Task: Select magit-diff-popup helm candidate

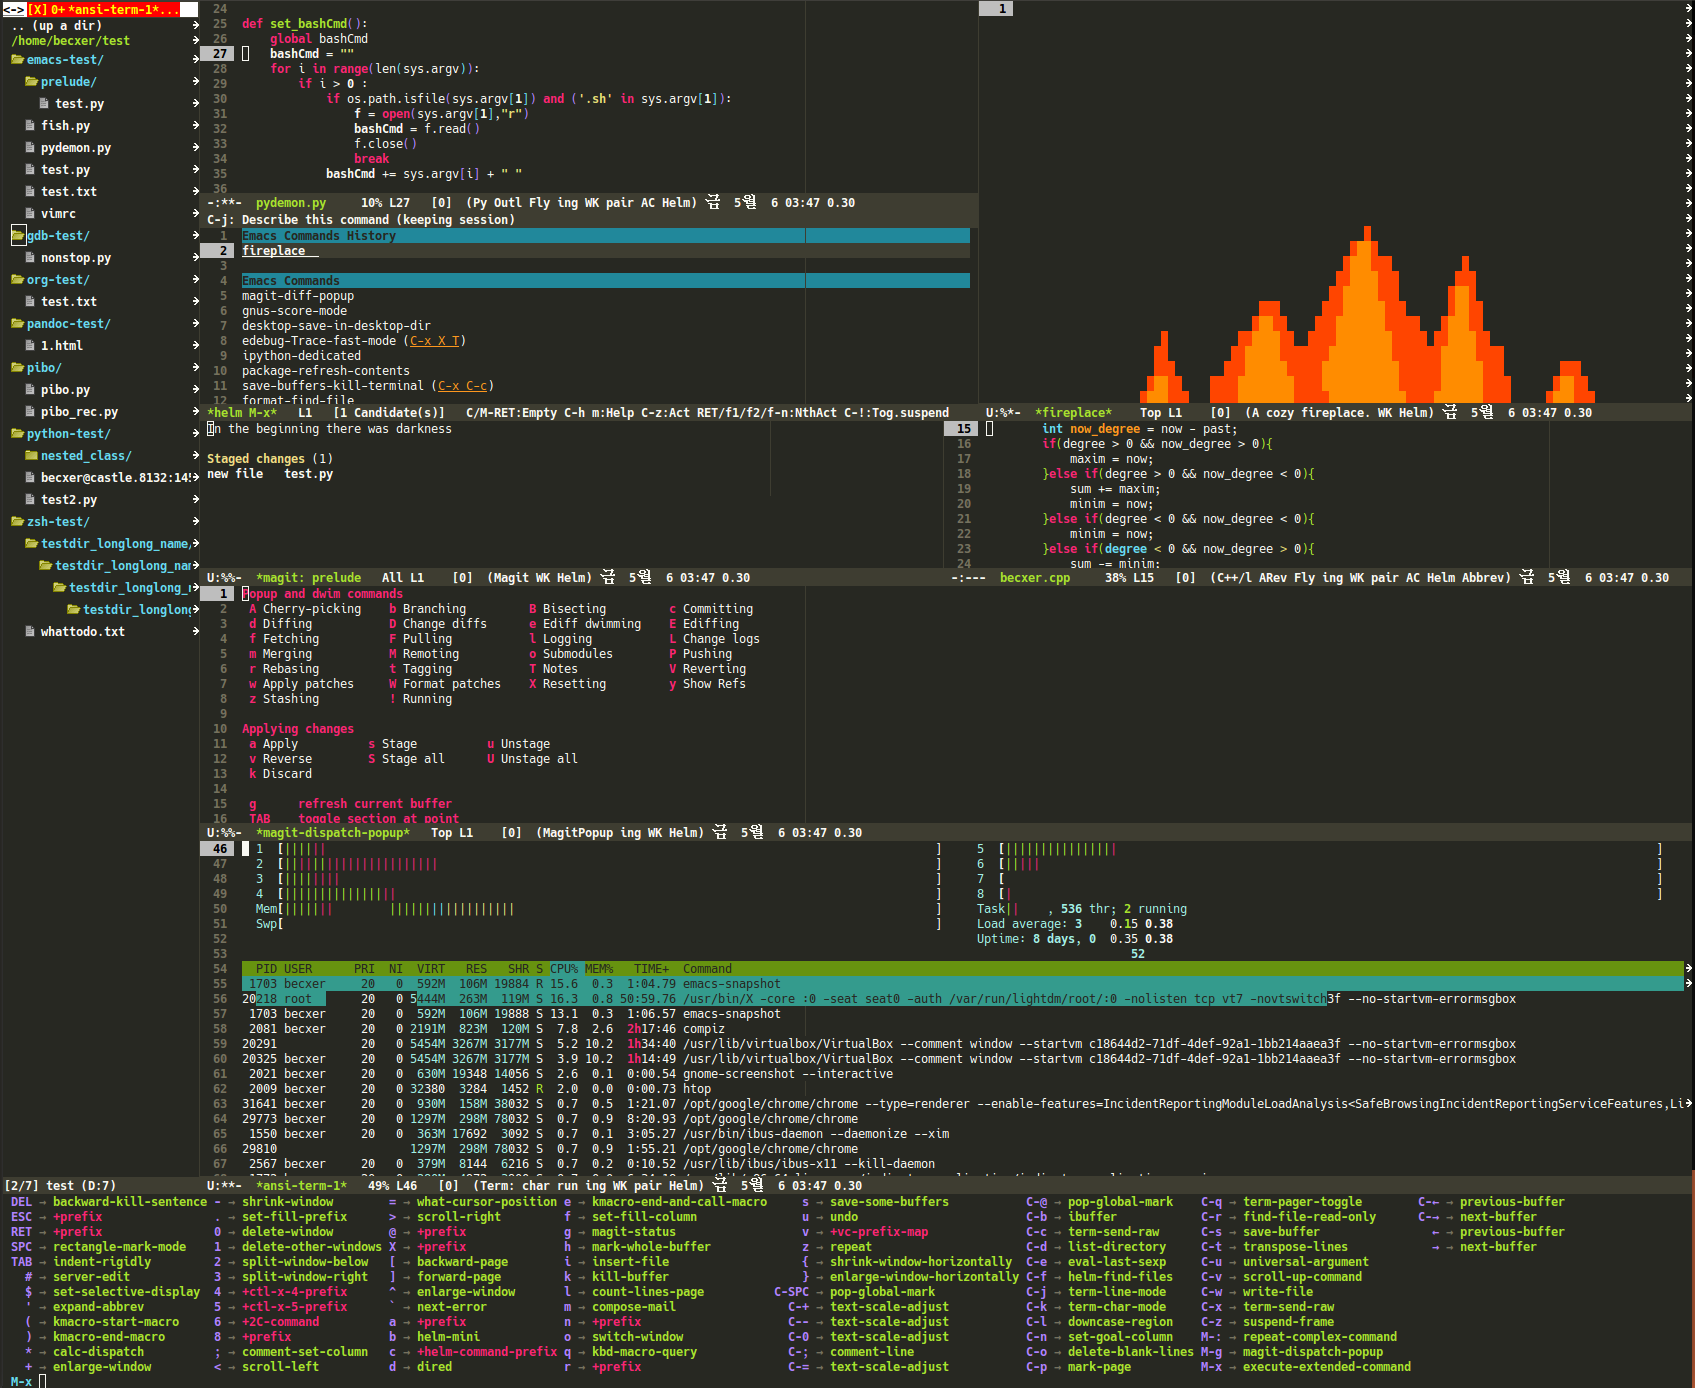Action: coord(298,296)
